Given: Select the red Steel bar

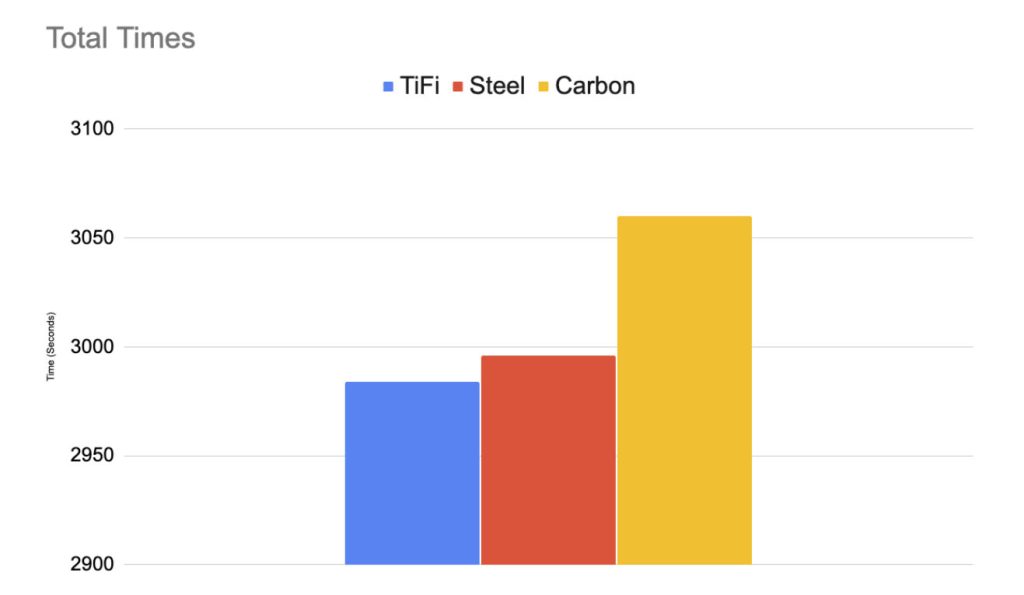Looking at the screenshot, I should [x=548, y=460].
